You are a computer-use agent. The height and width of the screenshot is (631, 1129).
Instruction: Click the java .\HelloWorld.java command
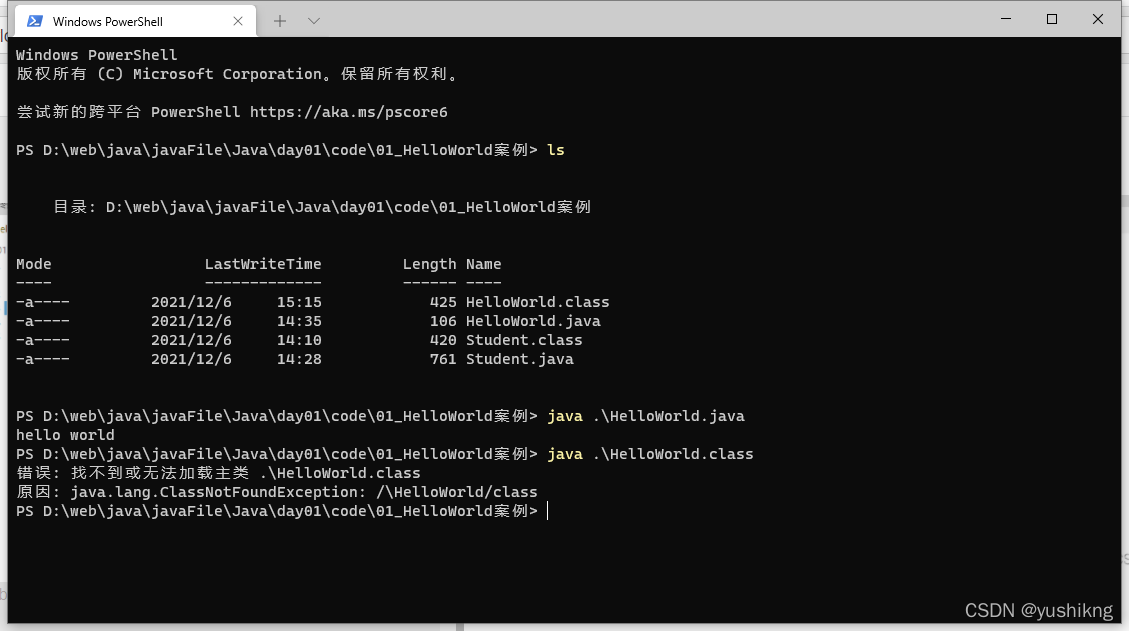(648, 415)
